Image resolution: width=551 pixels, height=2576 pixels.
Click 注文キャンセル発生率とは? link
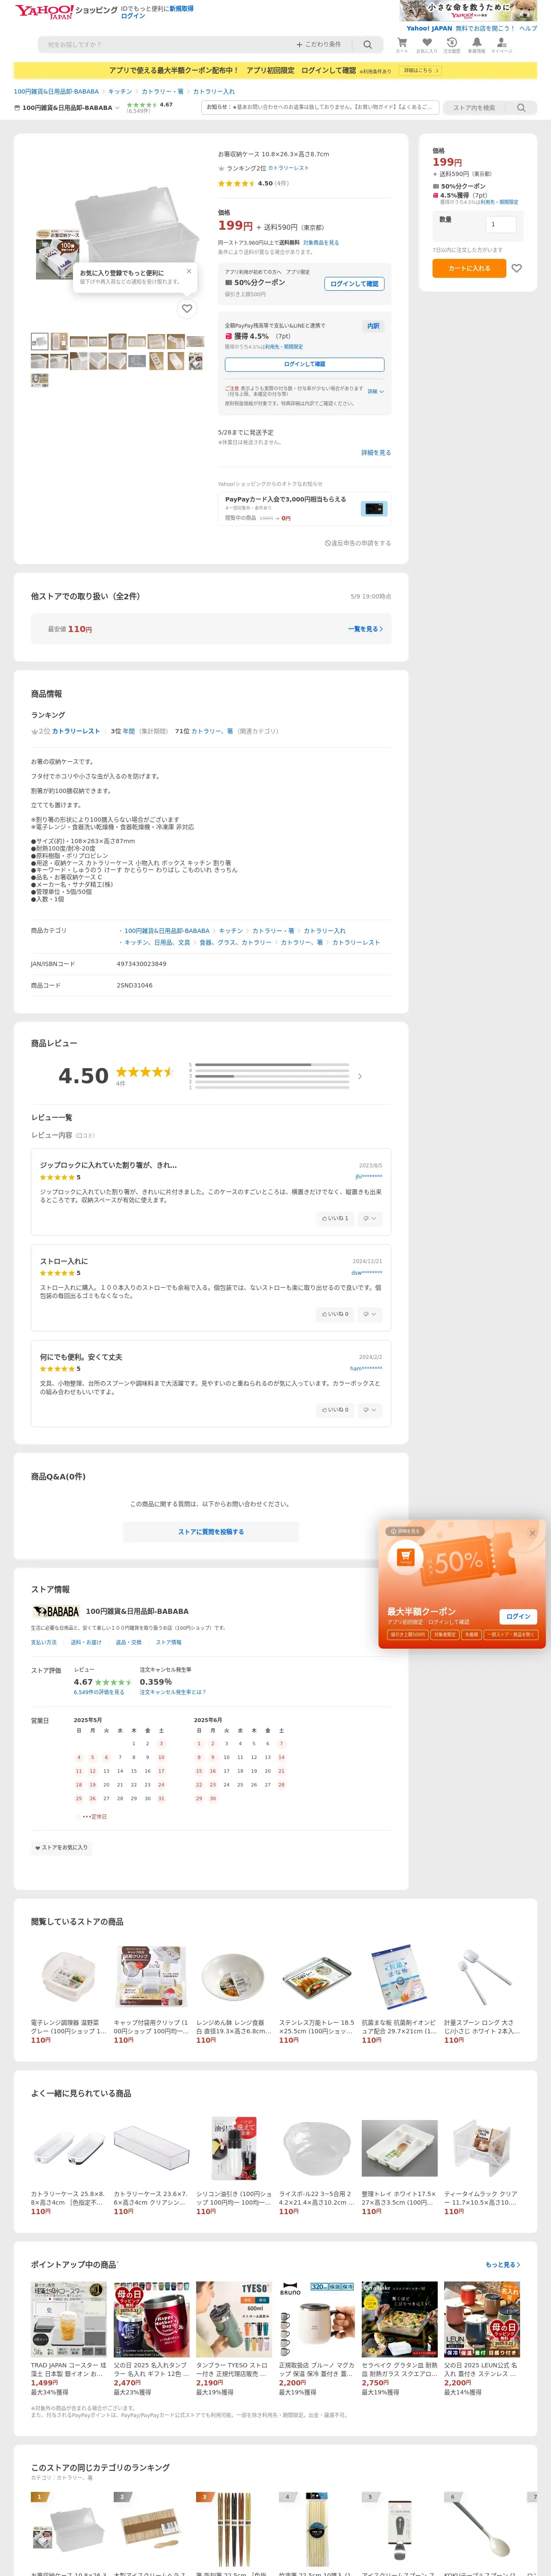tap(173, 1692)
